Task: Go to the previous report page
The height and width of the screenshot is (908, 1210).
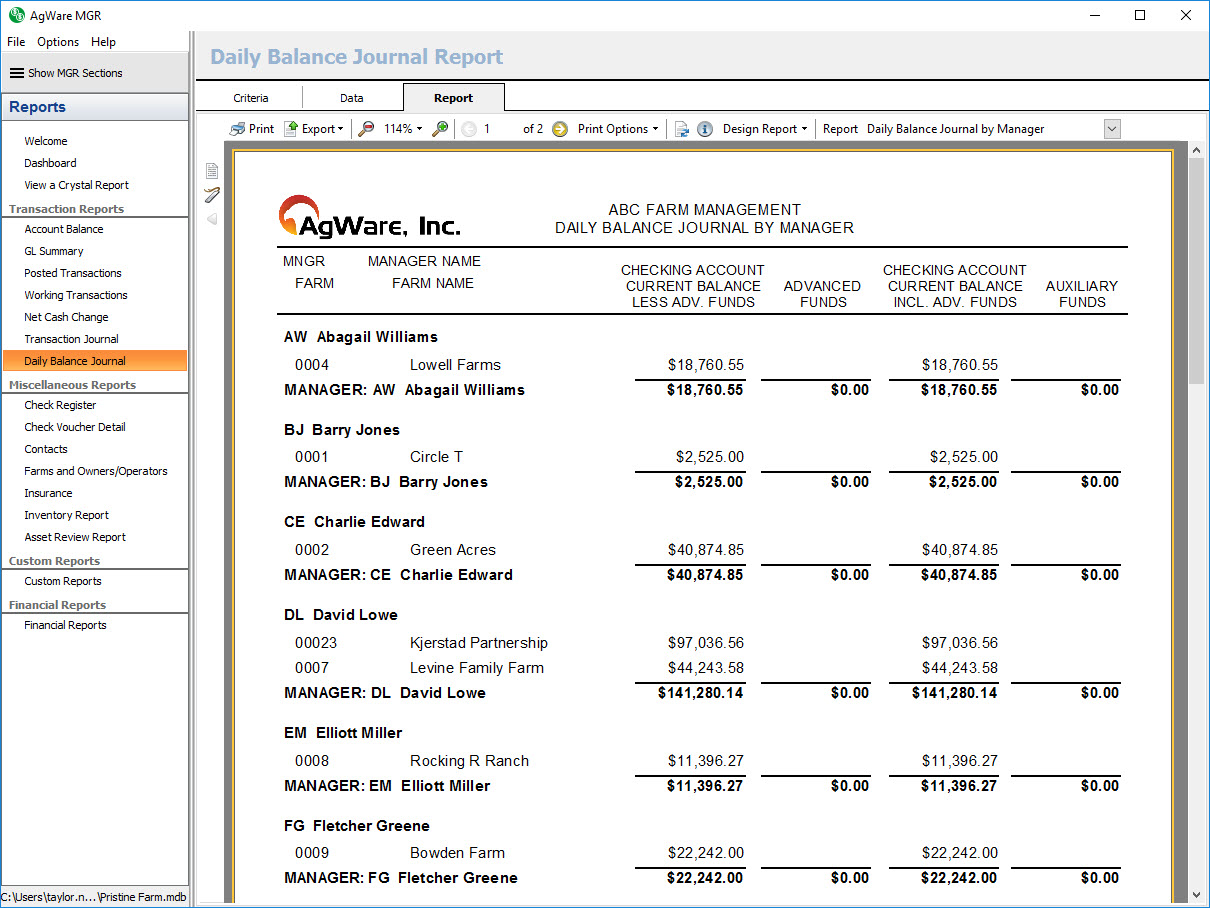Action: [469, 129]
